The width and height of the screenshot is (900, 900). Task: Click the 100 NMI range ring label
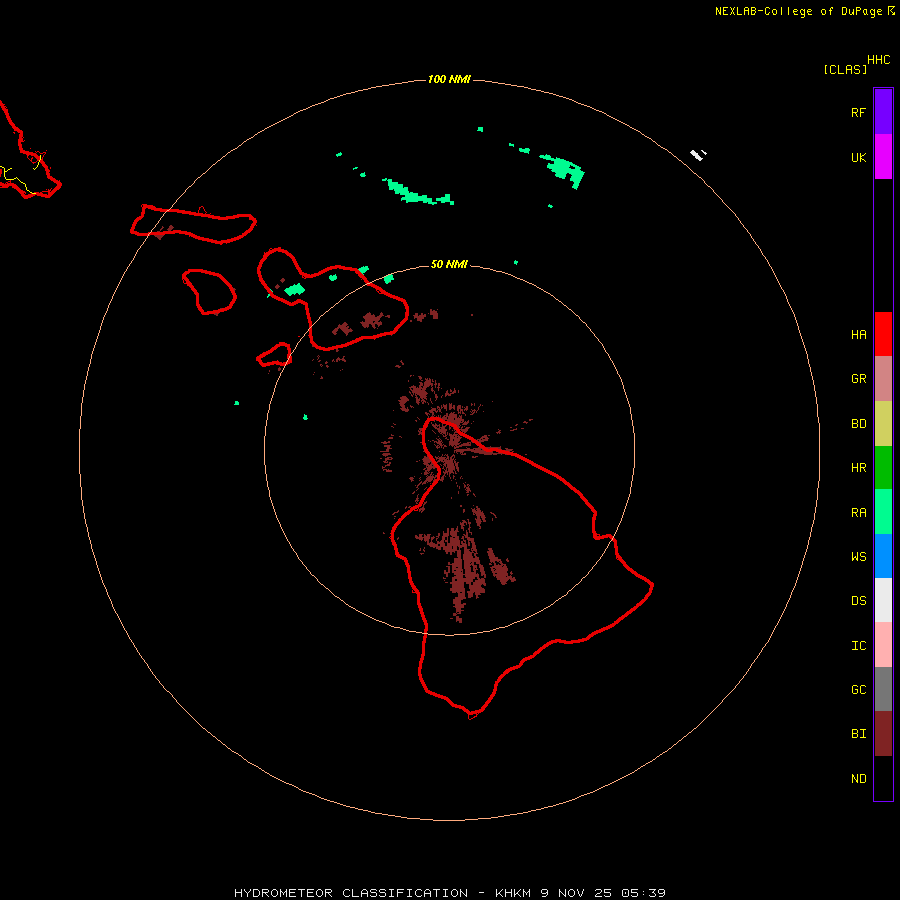pyautogui.click(x=449, y=79)
